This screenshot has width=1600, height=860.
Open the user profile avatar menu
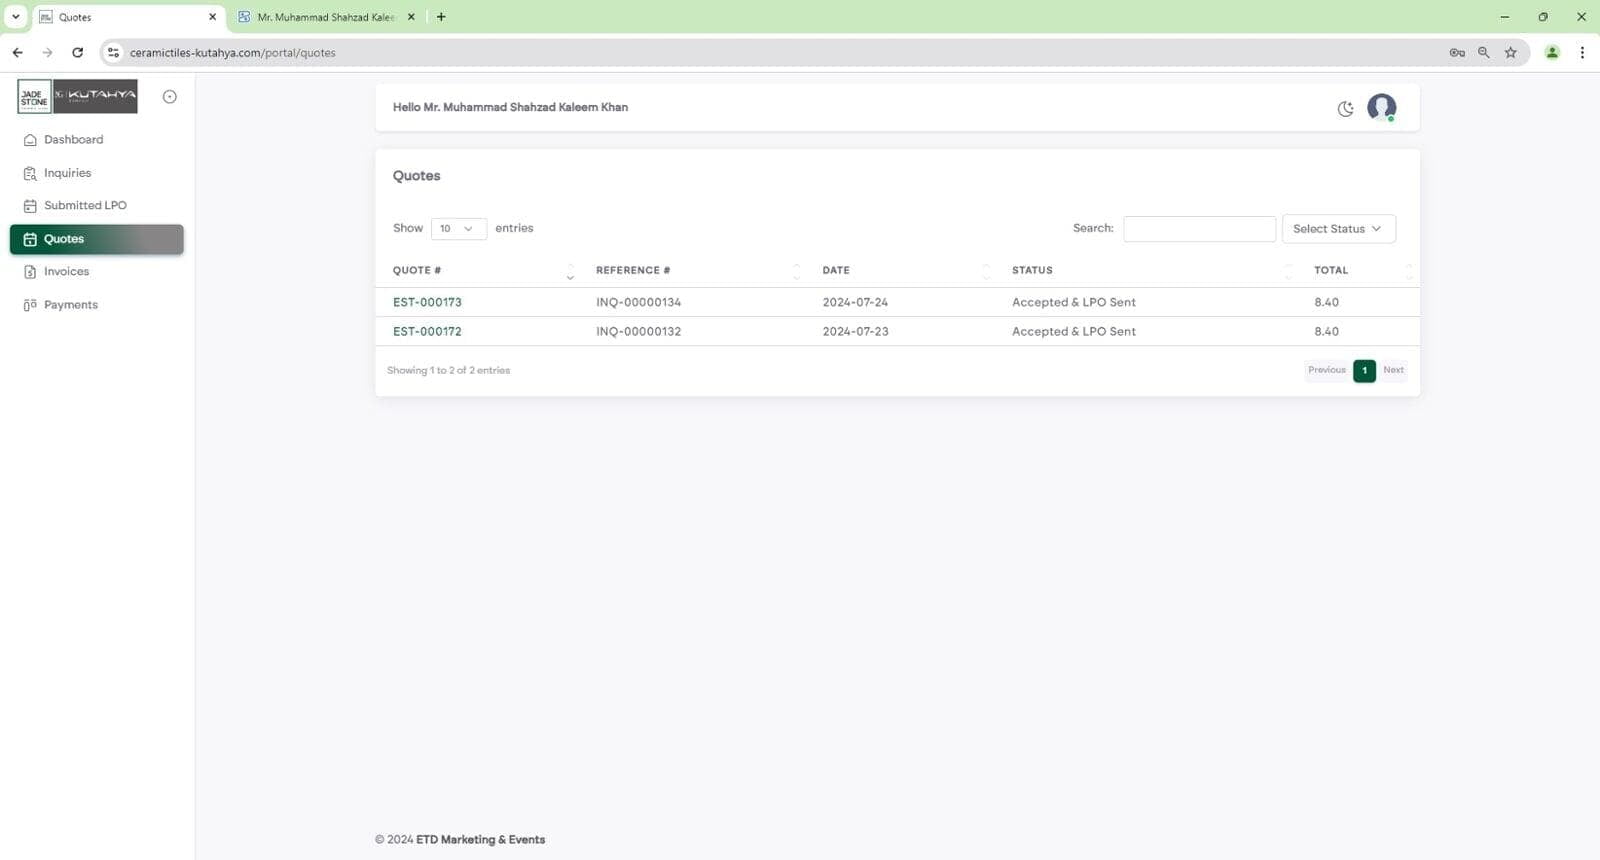click(x=1382, y=107)
